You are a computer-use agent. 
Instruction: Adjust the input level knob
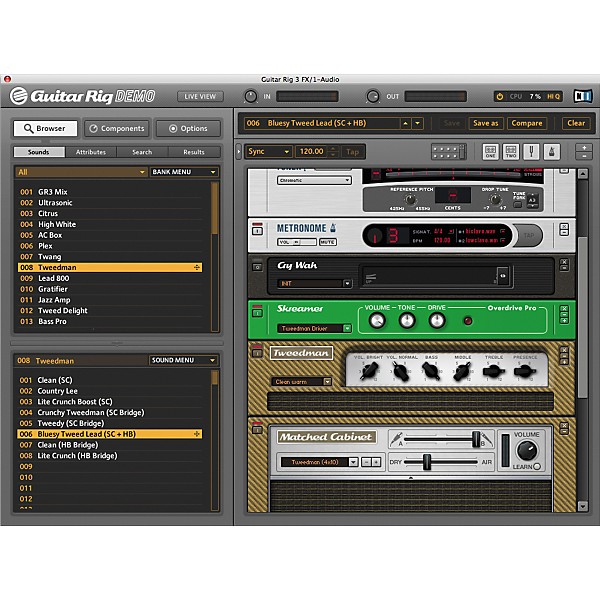coord(251,96)
